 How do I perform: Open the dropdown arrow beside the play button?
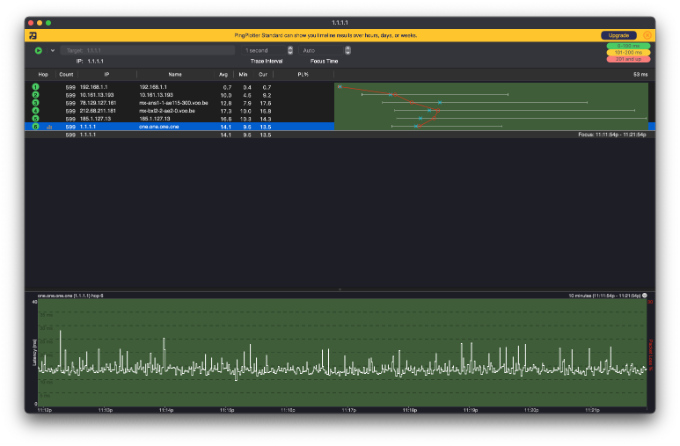(52, 50)
